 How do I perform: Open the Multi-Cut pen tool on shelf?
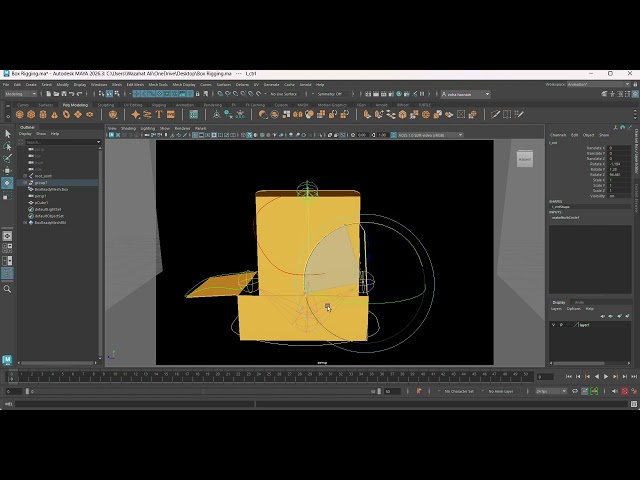[495, 115]
